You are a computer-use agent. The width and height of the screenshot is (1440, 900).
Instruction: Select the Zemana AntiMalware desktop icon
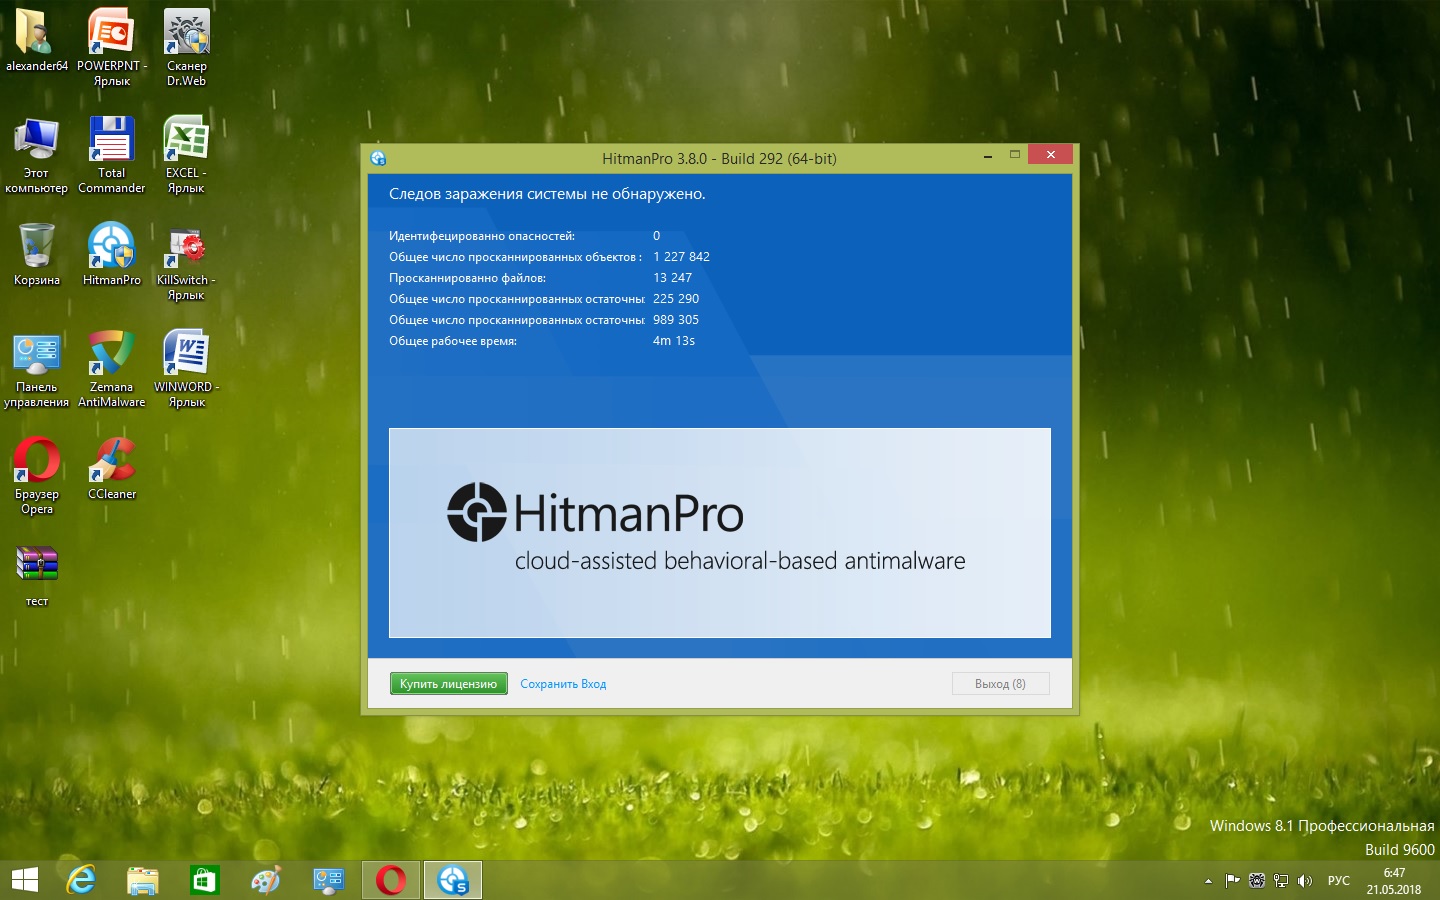tap(111, 355)
